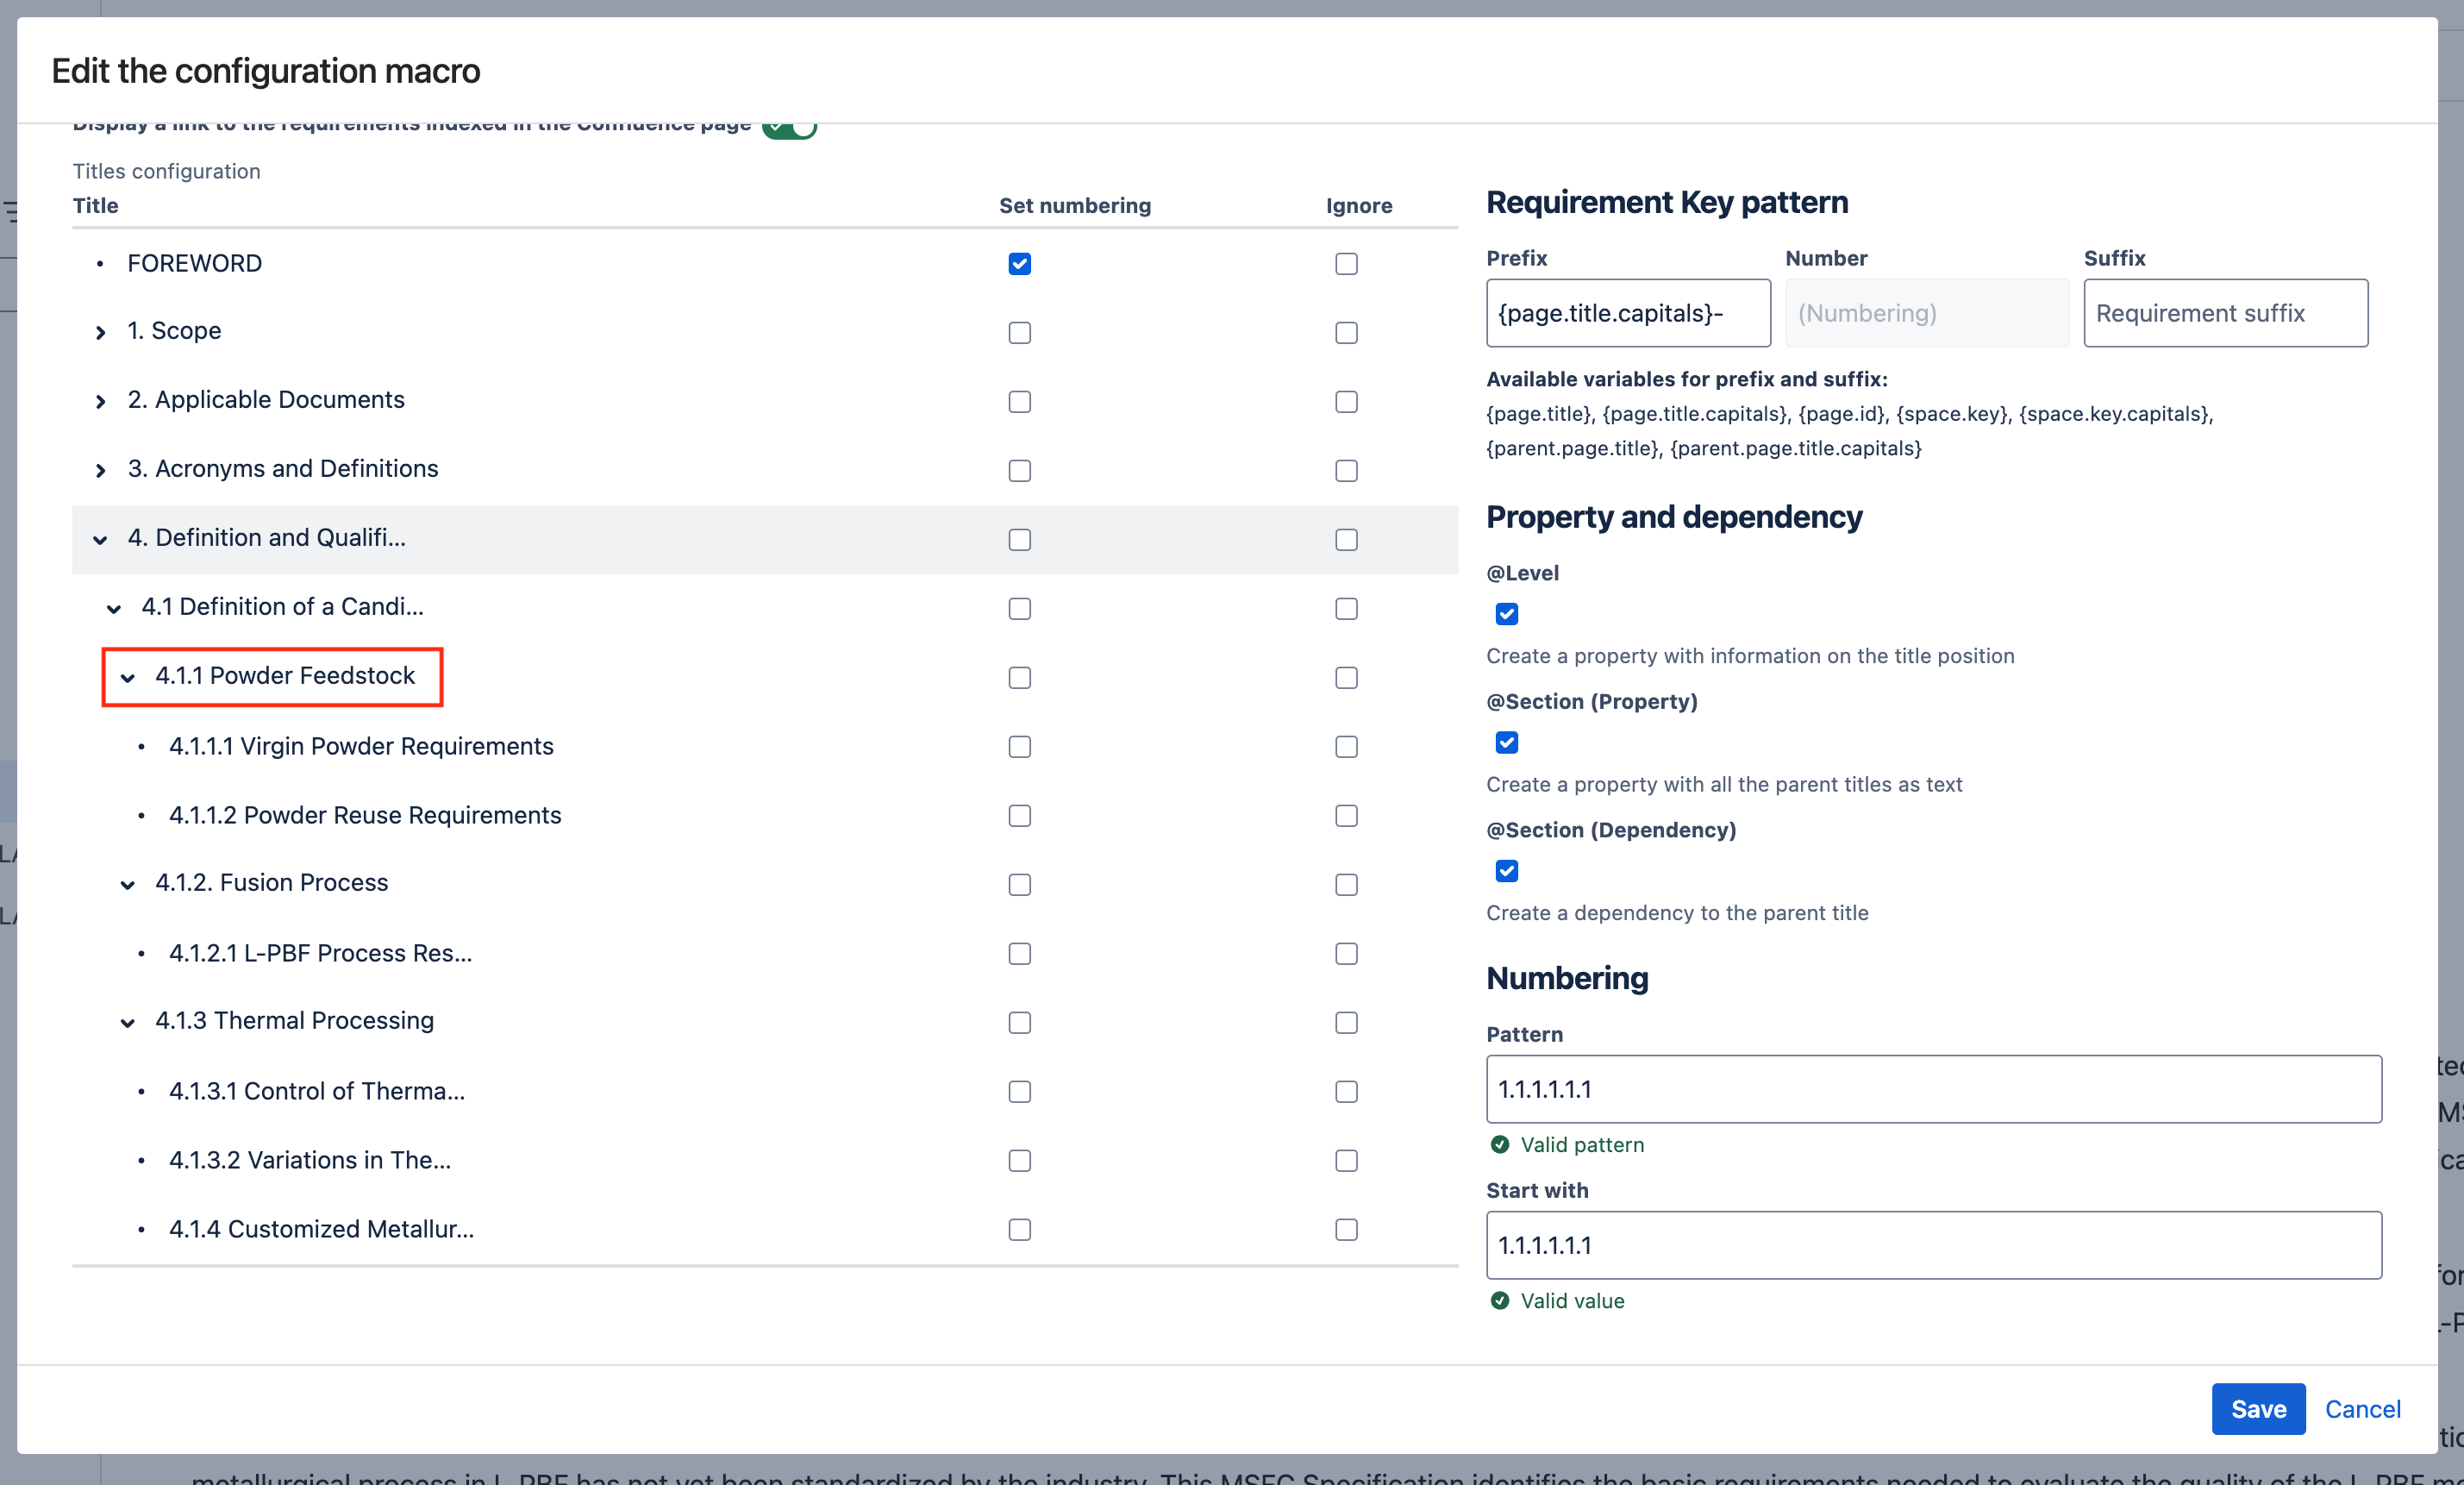This screenshot has height=1485, width=2464.
Task: Select 4.1.4 Customized Metallur... title
Action: tap(321, 1229)
